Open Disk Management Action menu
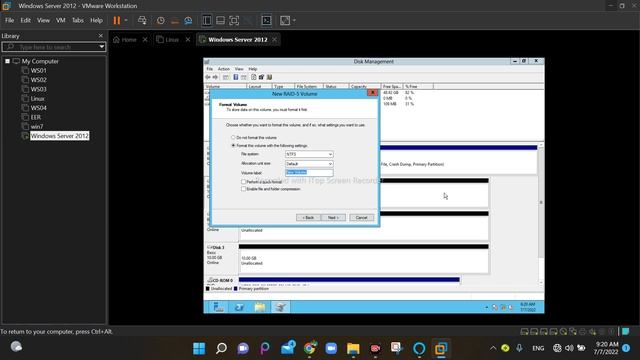Viewport: 640px width, 360px height. click(x=224, y=69)
